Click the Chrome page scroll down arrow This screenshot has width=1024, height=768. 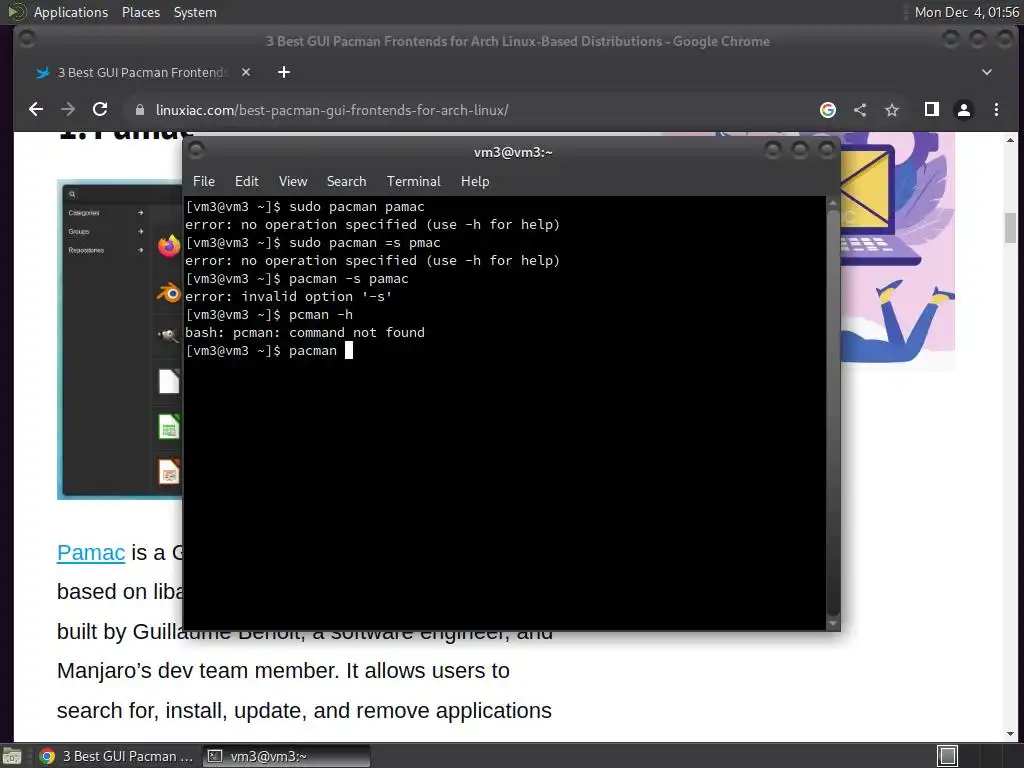[x=1010, y=734]
